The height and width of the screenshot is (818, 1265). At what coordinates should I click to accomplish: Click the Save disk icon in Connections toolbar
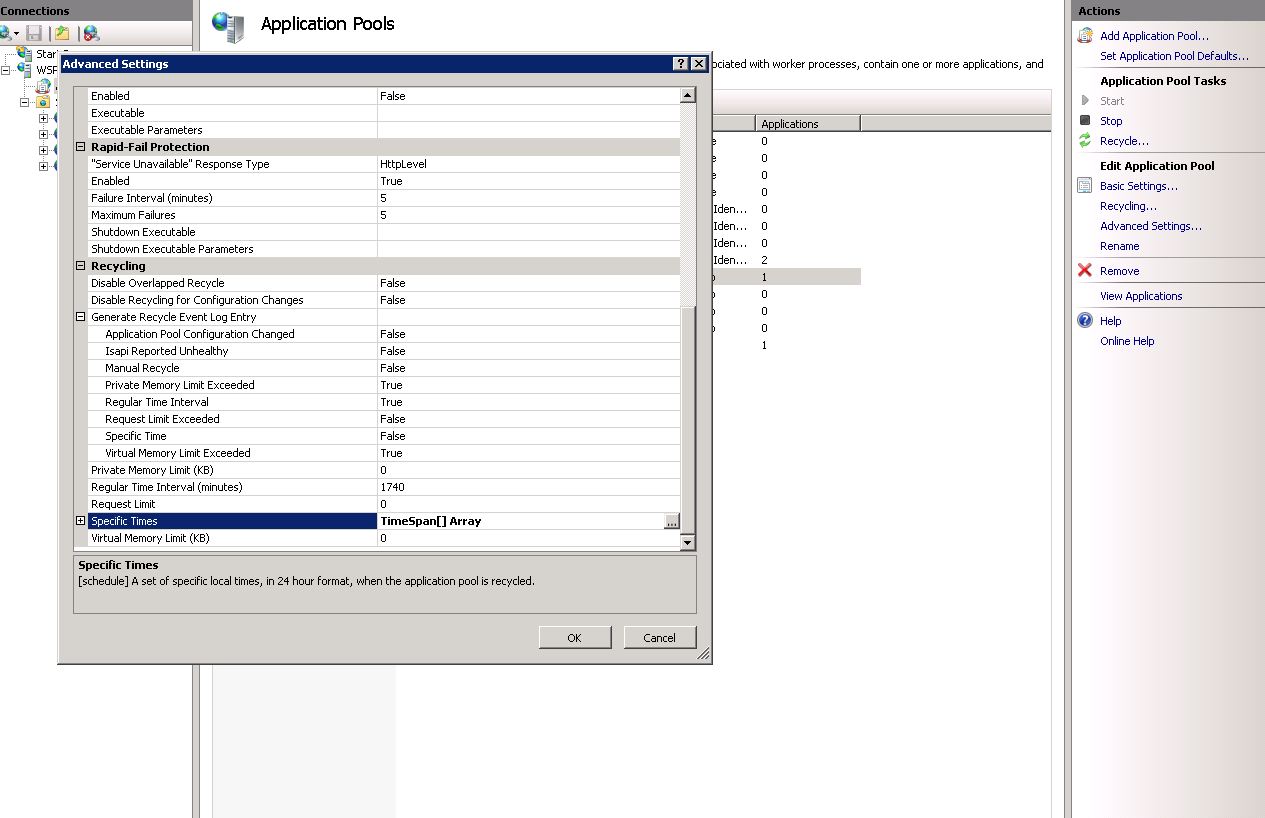click(35, 33)
